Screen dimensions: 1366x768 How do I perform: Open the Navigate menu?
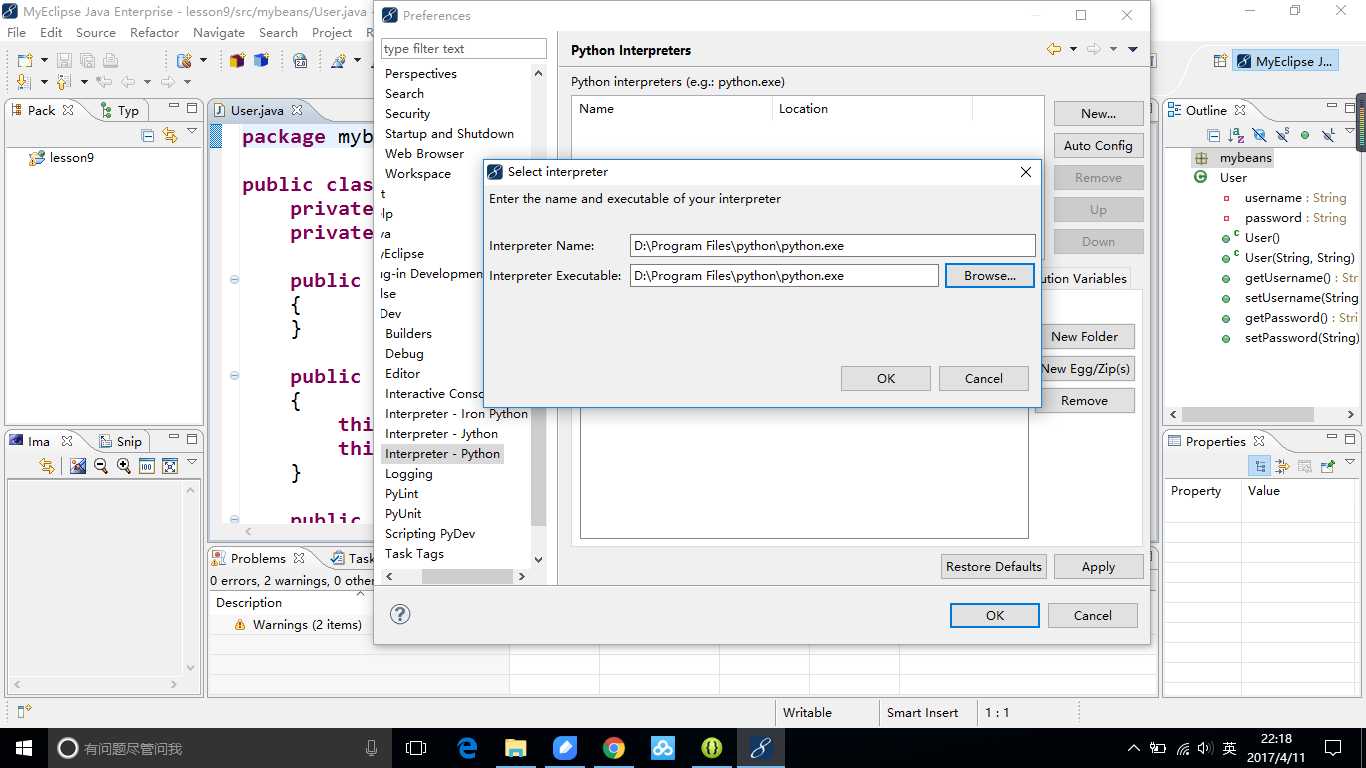[x=219, y=32]
